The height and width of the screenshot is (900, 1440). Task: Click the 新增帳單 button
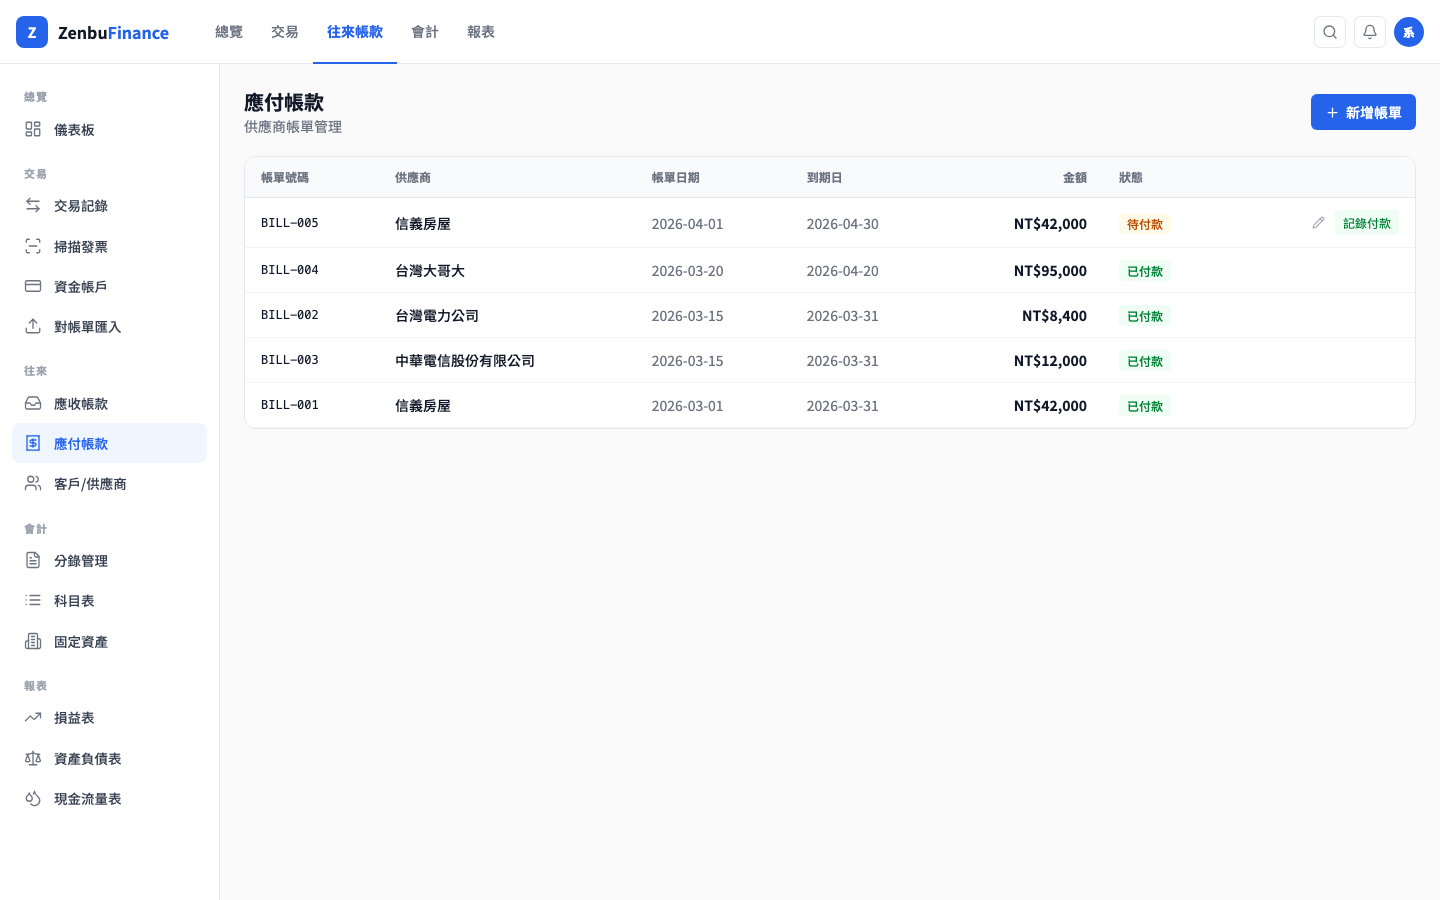[x=1363, y=112]
